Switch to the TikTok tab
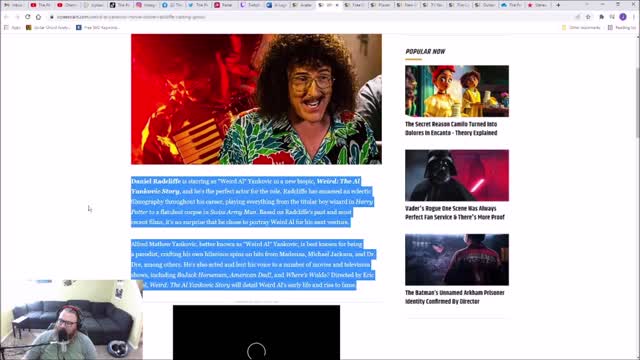The image size is (640, 360). click(120, 5)
